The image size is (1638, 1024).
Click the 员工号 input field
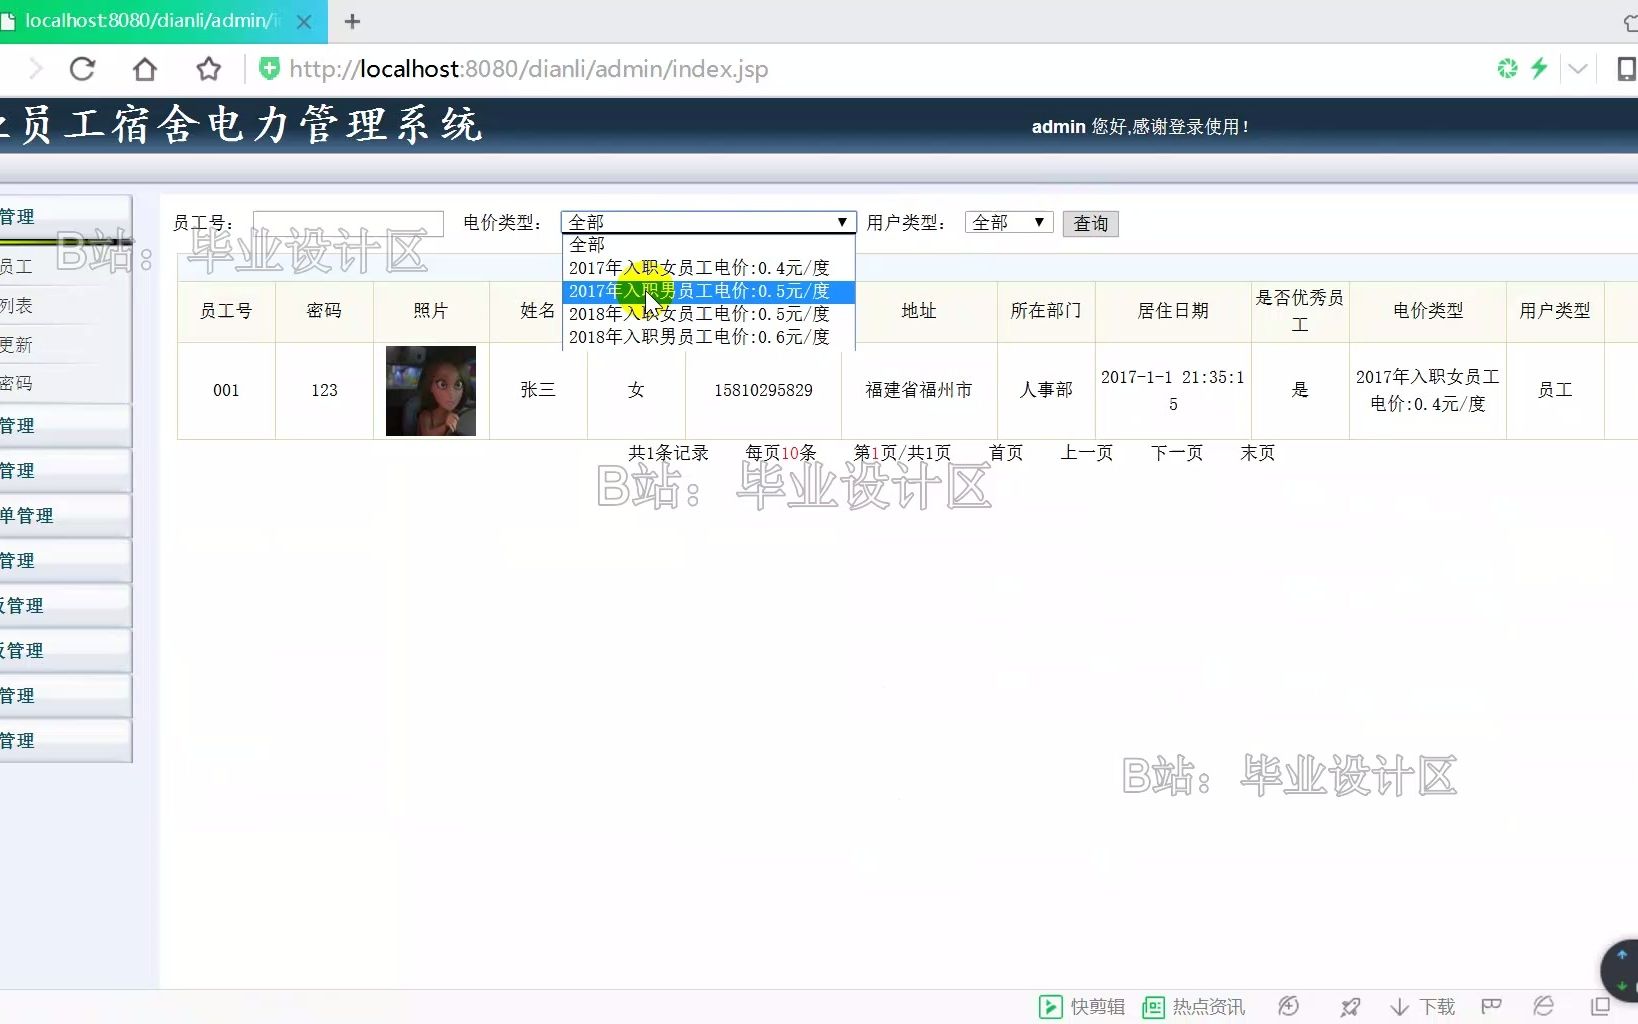pos(347,222)
